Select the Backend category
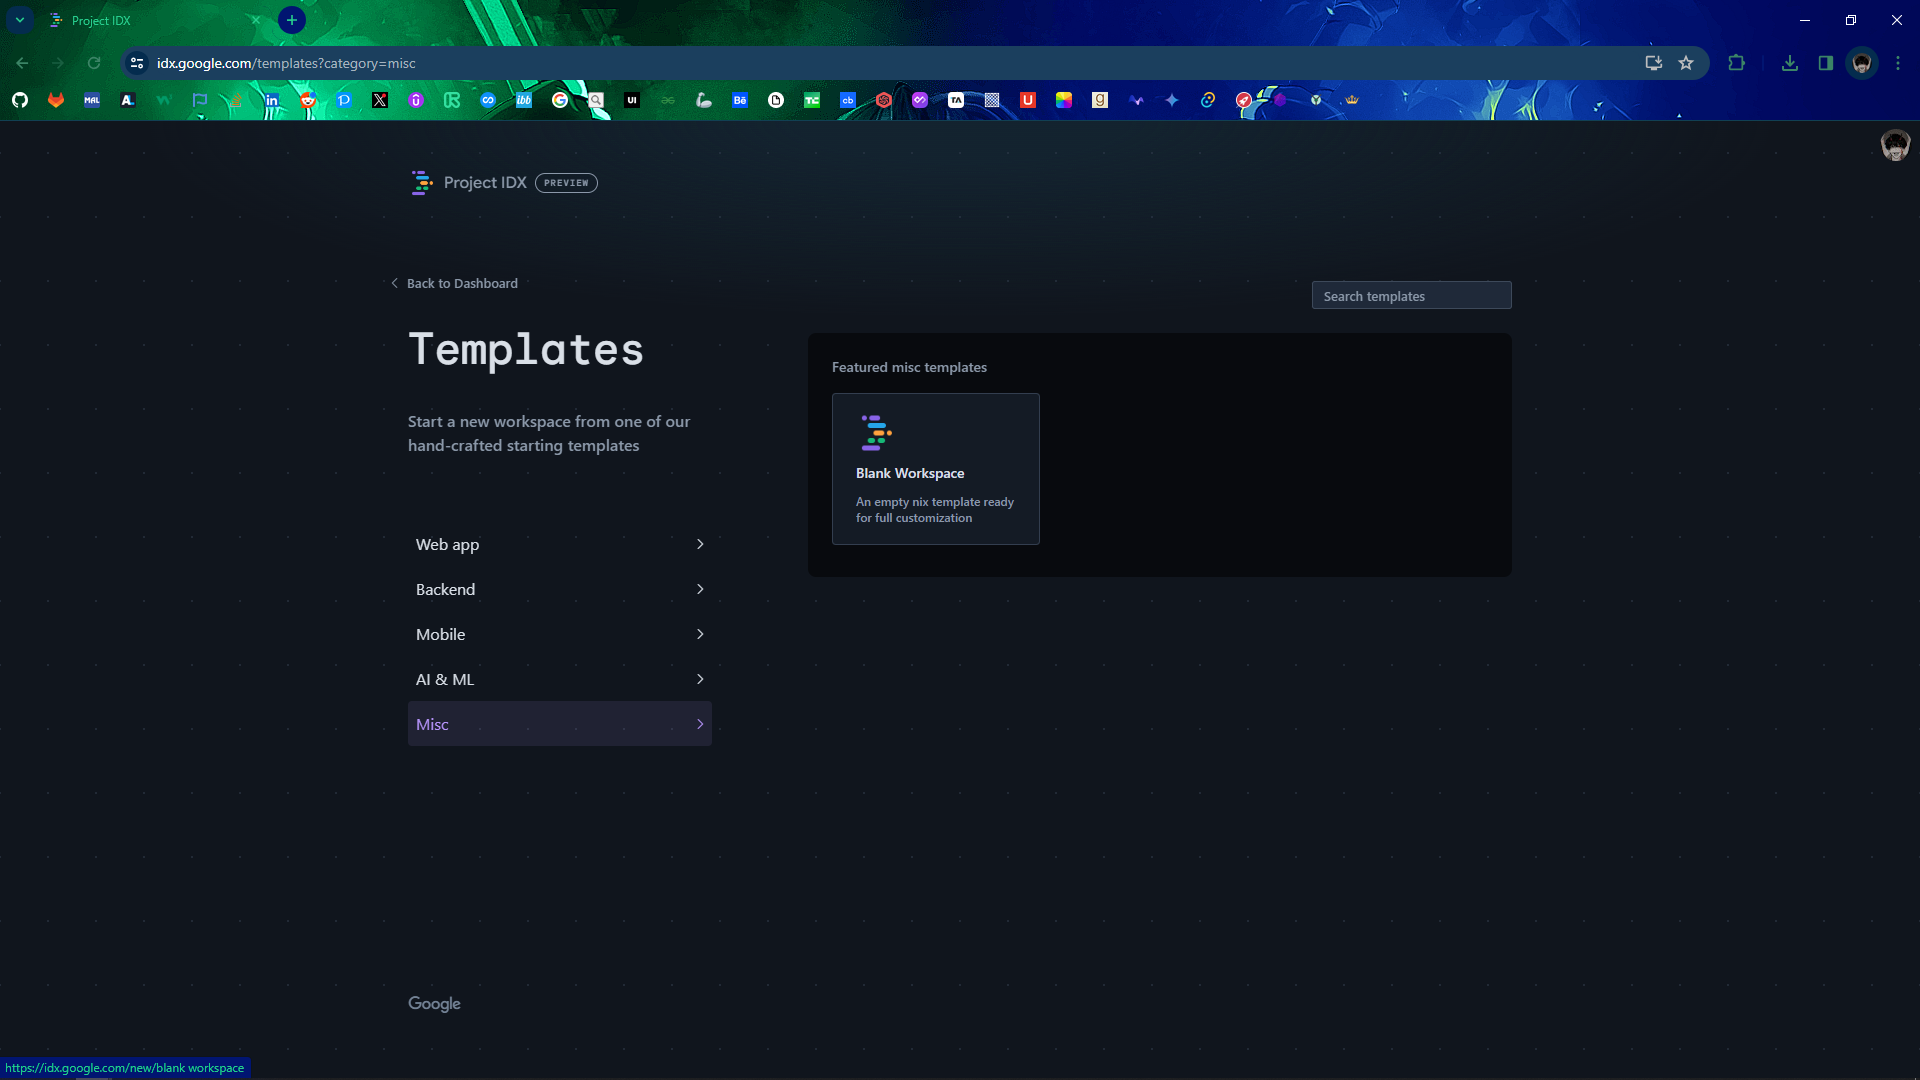The image size is (1920, 1080). click(x=560, y=589)
